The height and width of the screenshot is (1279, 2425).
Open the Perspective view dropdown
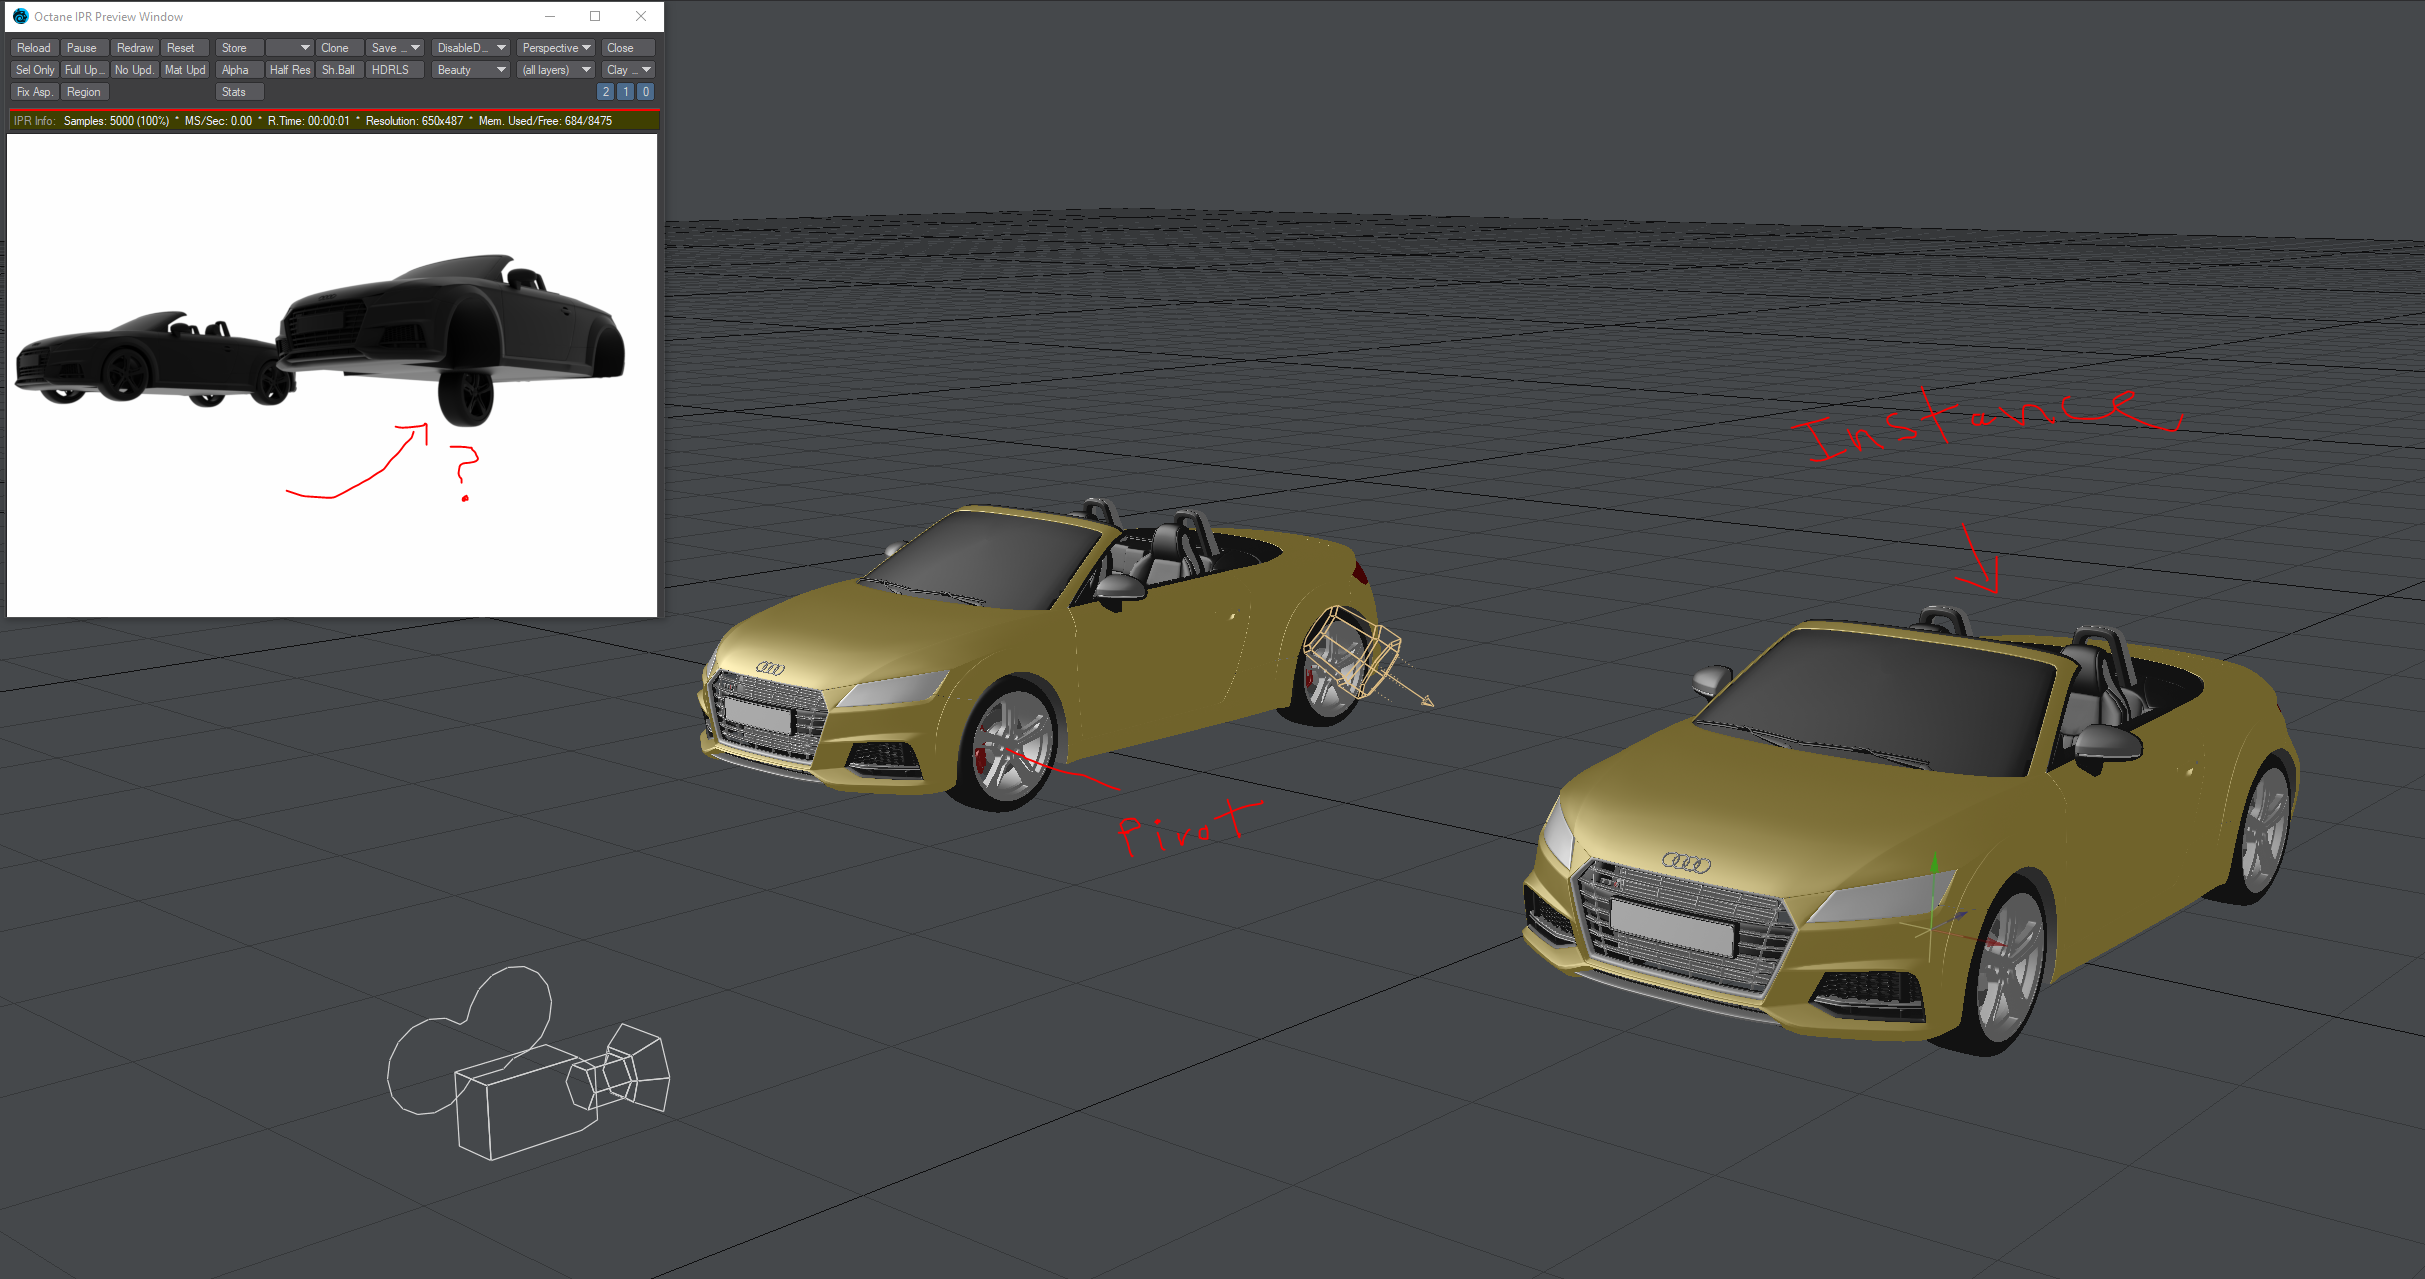click(x=556, y=48)
